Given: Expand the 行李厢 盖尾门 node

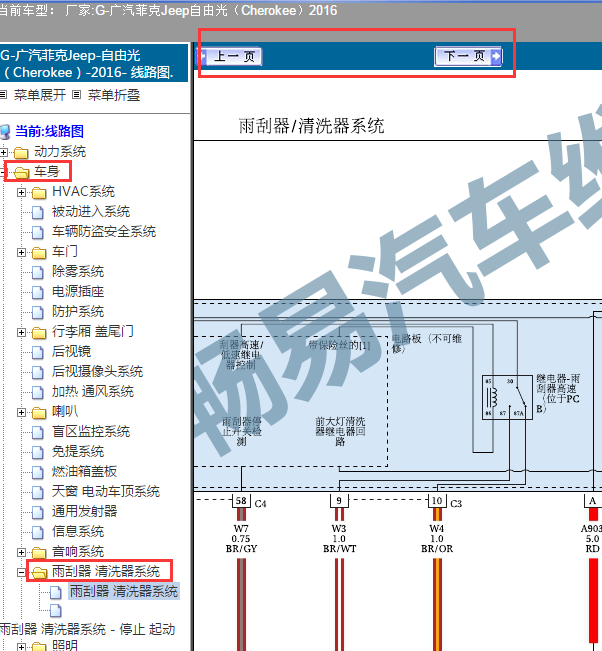Looking at the screenshot, I should pyautogui.click(x=22, y=333).
